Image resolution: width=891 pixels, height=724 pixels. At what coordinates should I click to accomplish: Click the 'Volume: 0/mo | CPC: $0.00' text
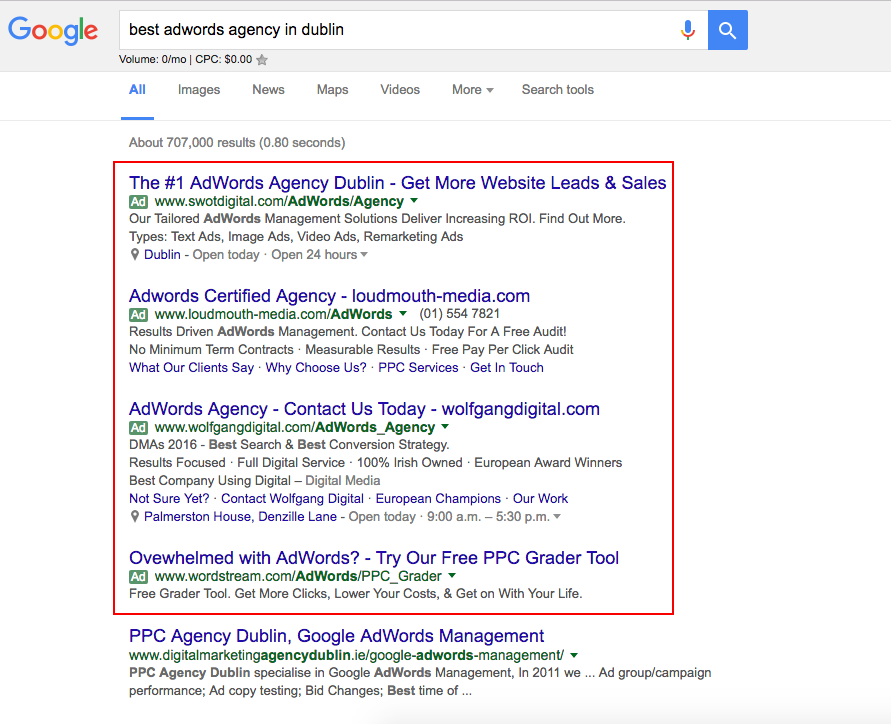pyautogui.click(x=185, y=60)
